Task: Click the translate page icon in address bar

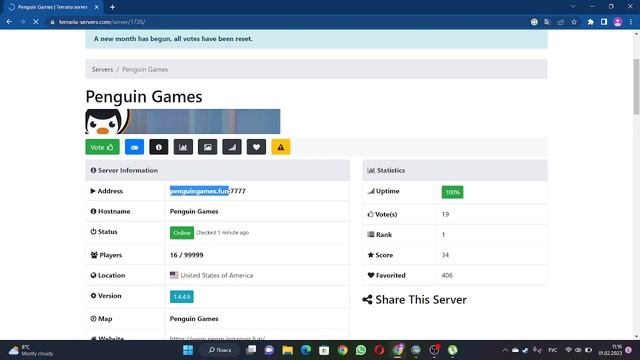Action: tap(547, 22)
